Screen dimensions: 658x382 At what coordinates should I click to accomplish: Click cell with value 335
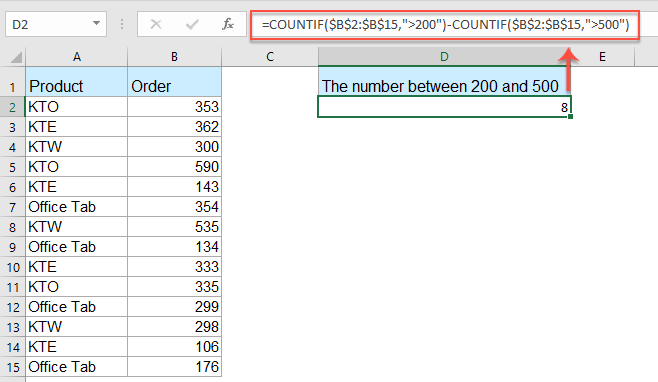[x=174, y=287]
